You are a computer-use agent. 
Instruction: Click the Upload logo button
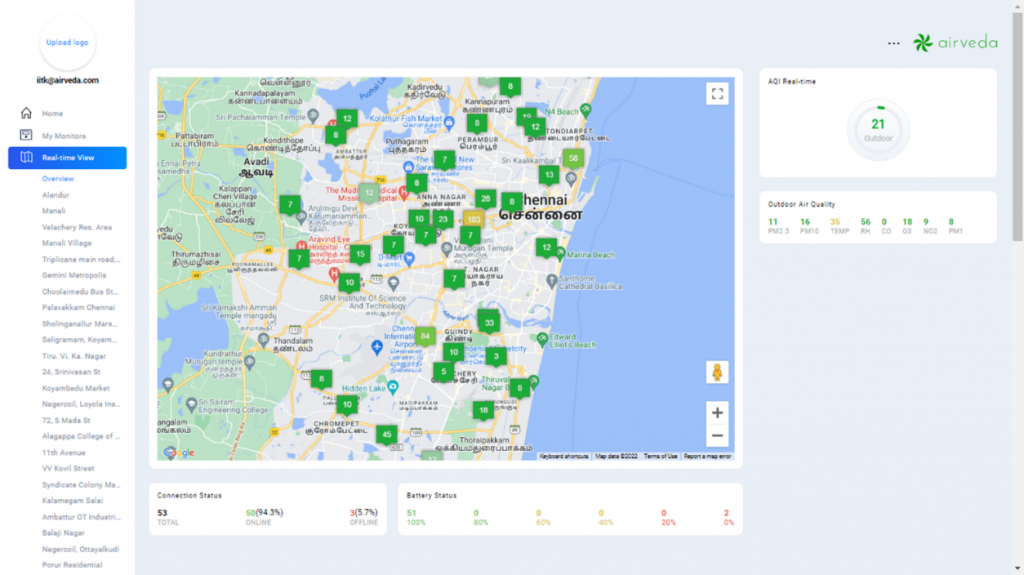tap(67, 43)
